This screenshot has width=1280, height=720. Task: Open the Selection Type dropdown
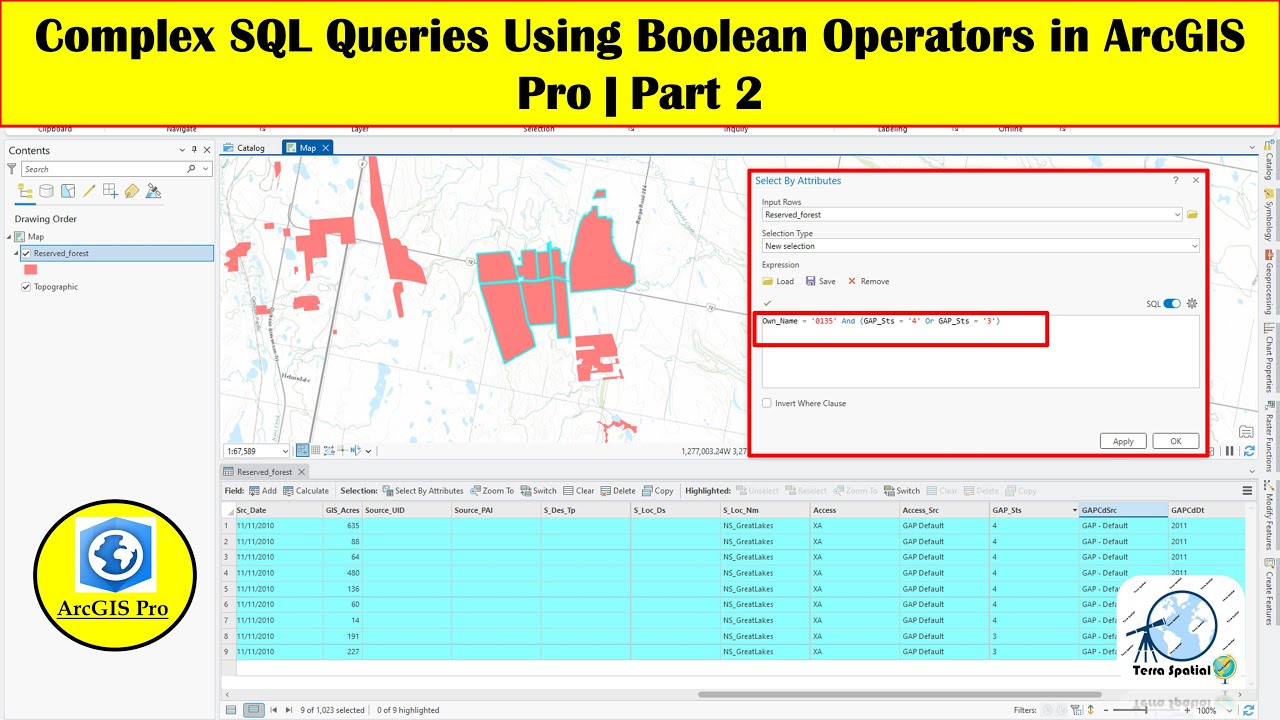click(1194, 246)
